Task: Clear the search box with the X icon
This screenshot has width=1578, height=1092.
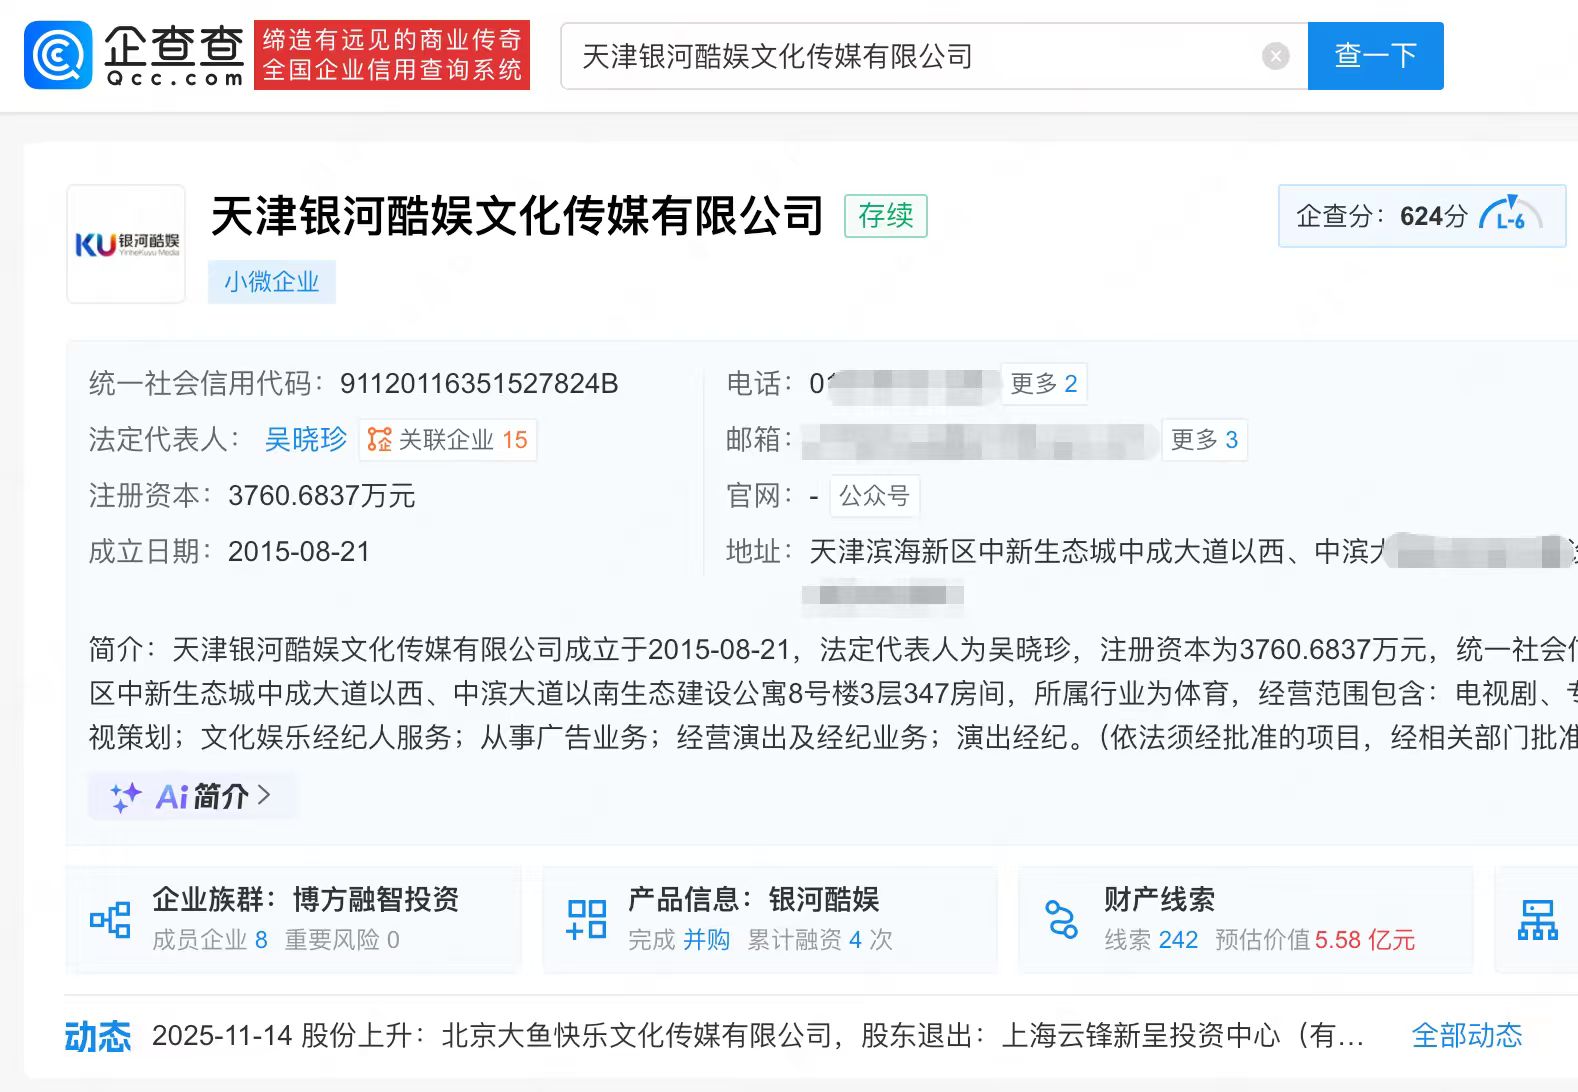Action: (1275, 56)
